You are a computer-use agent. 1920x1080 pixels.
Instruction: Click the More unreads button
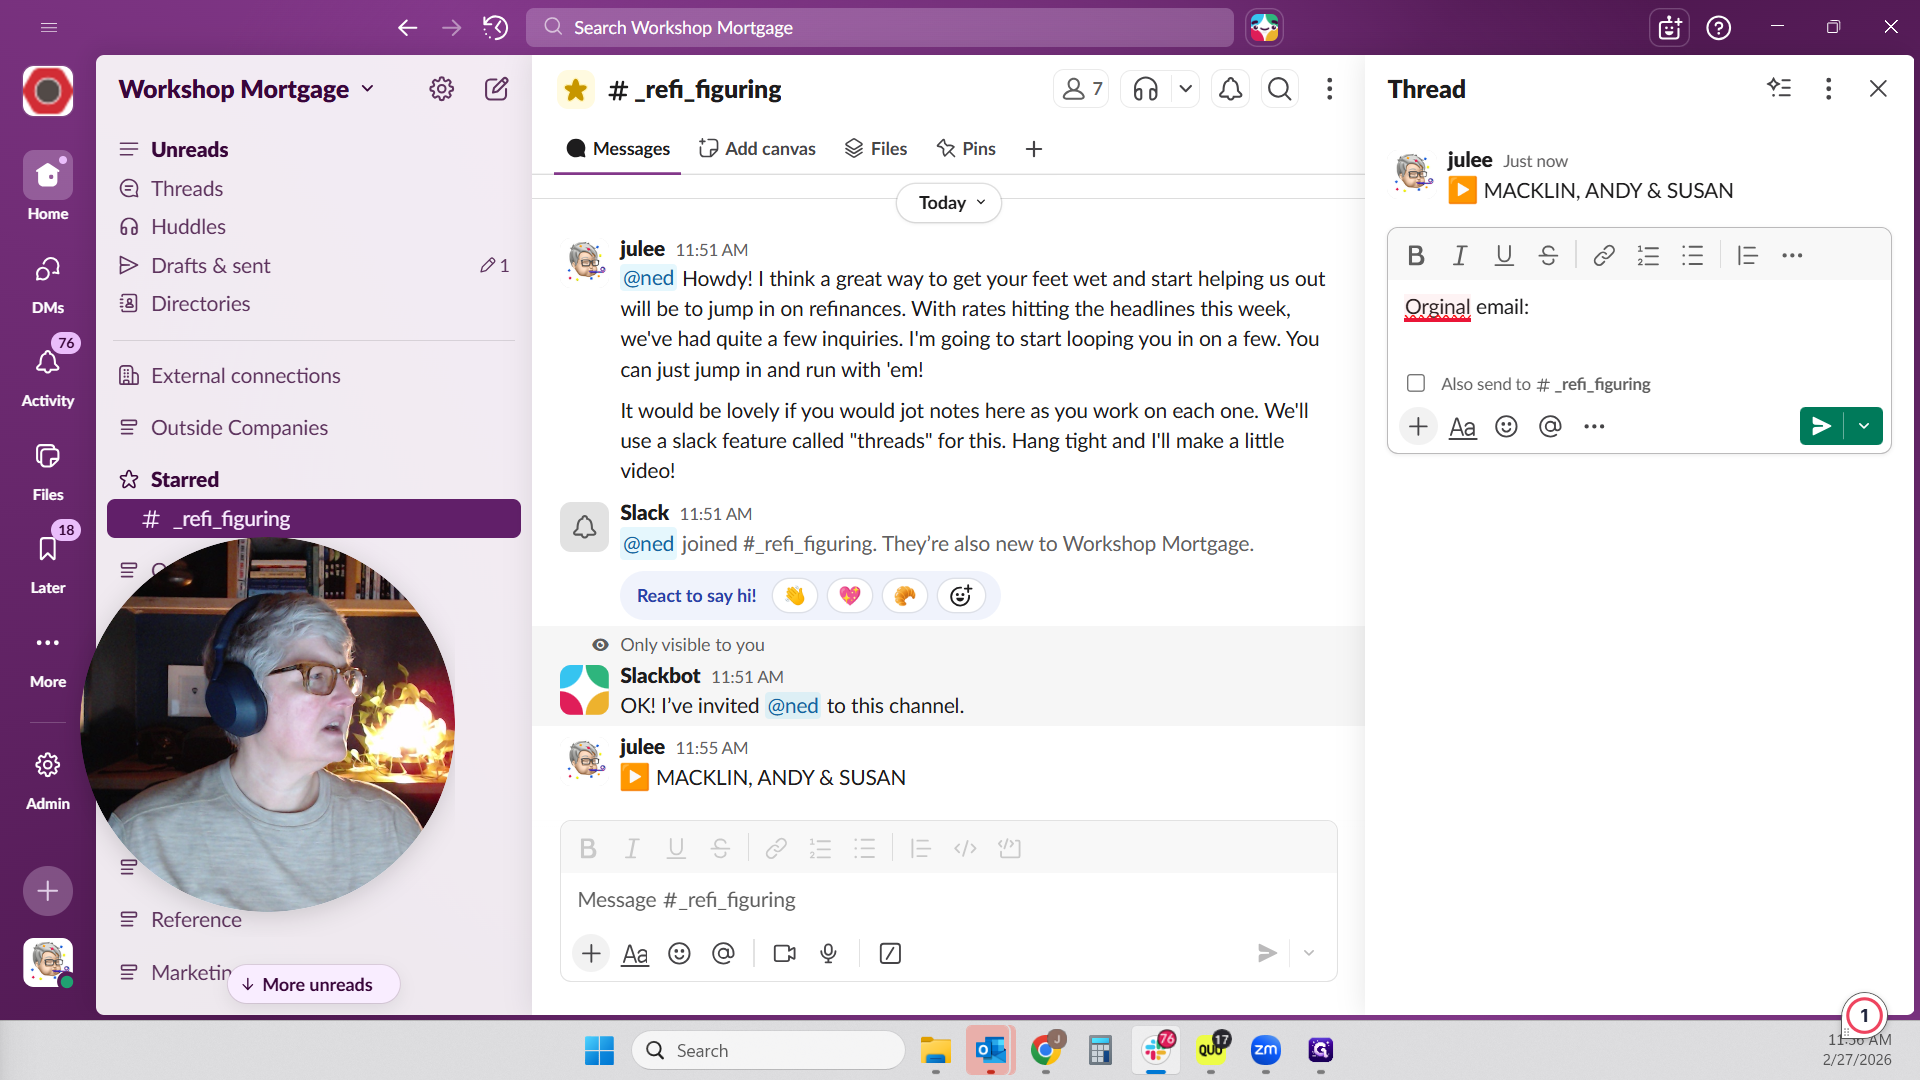click(314, 985)
